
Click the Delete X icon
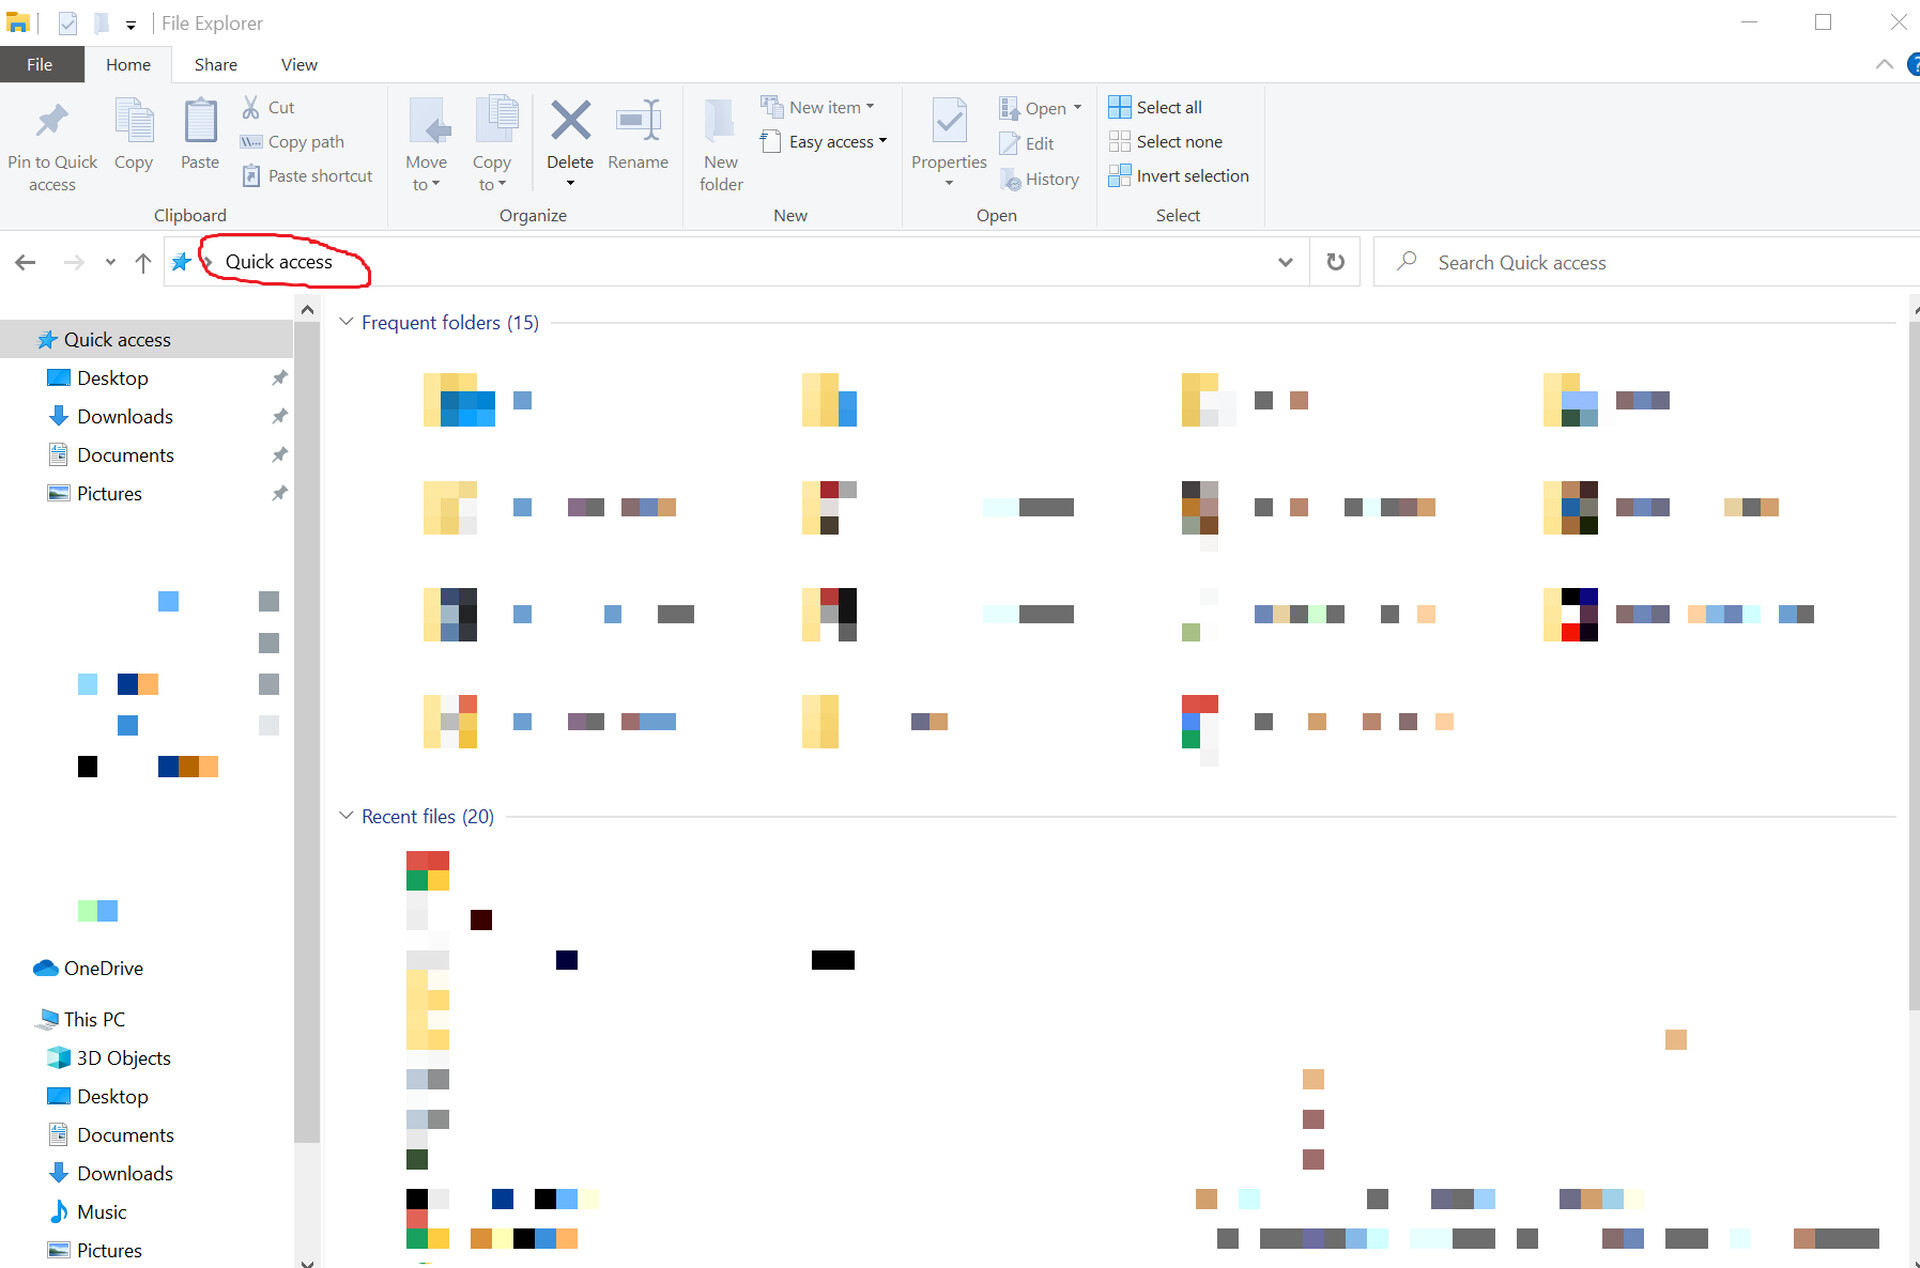pos(570,122)
